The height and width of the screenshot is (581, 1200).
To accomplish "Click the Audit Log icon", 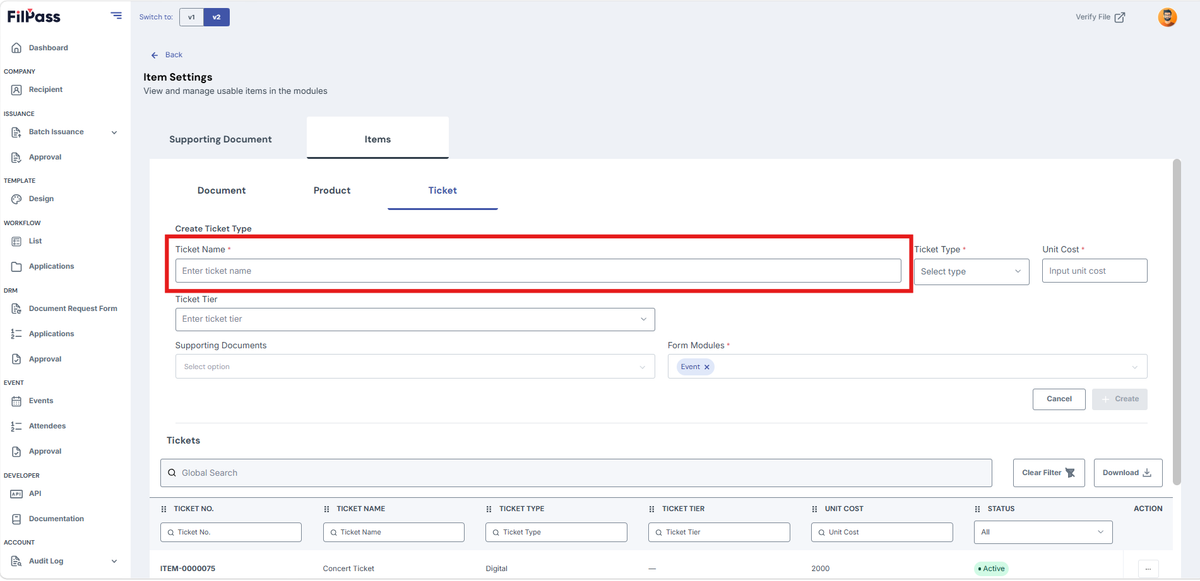I will [16, 561].
